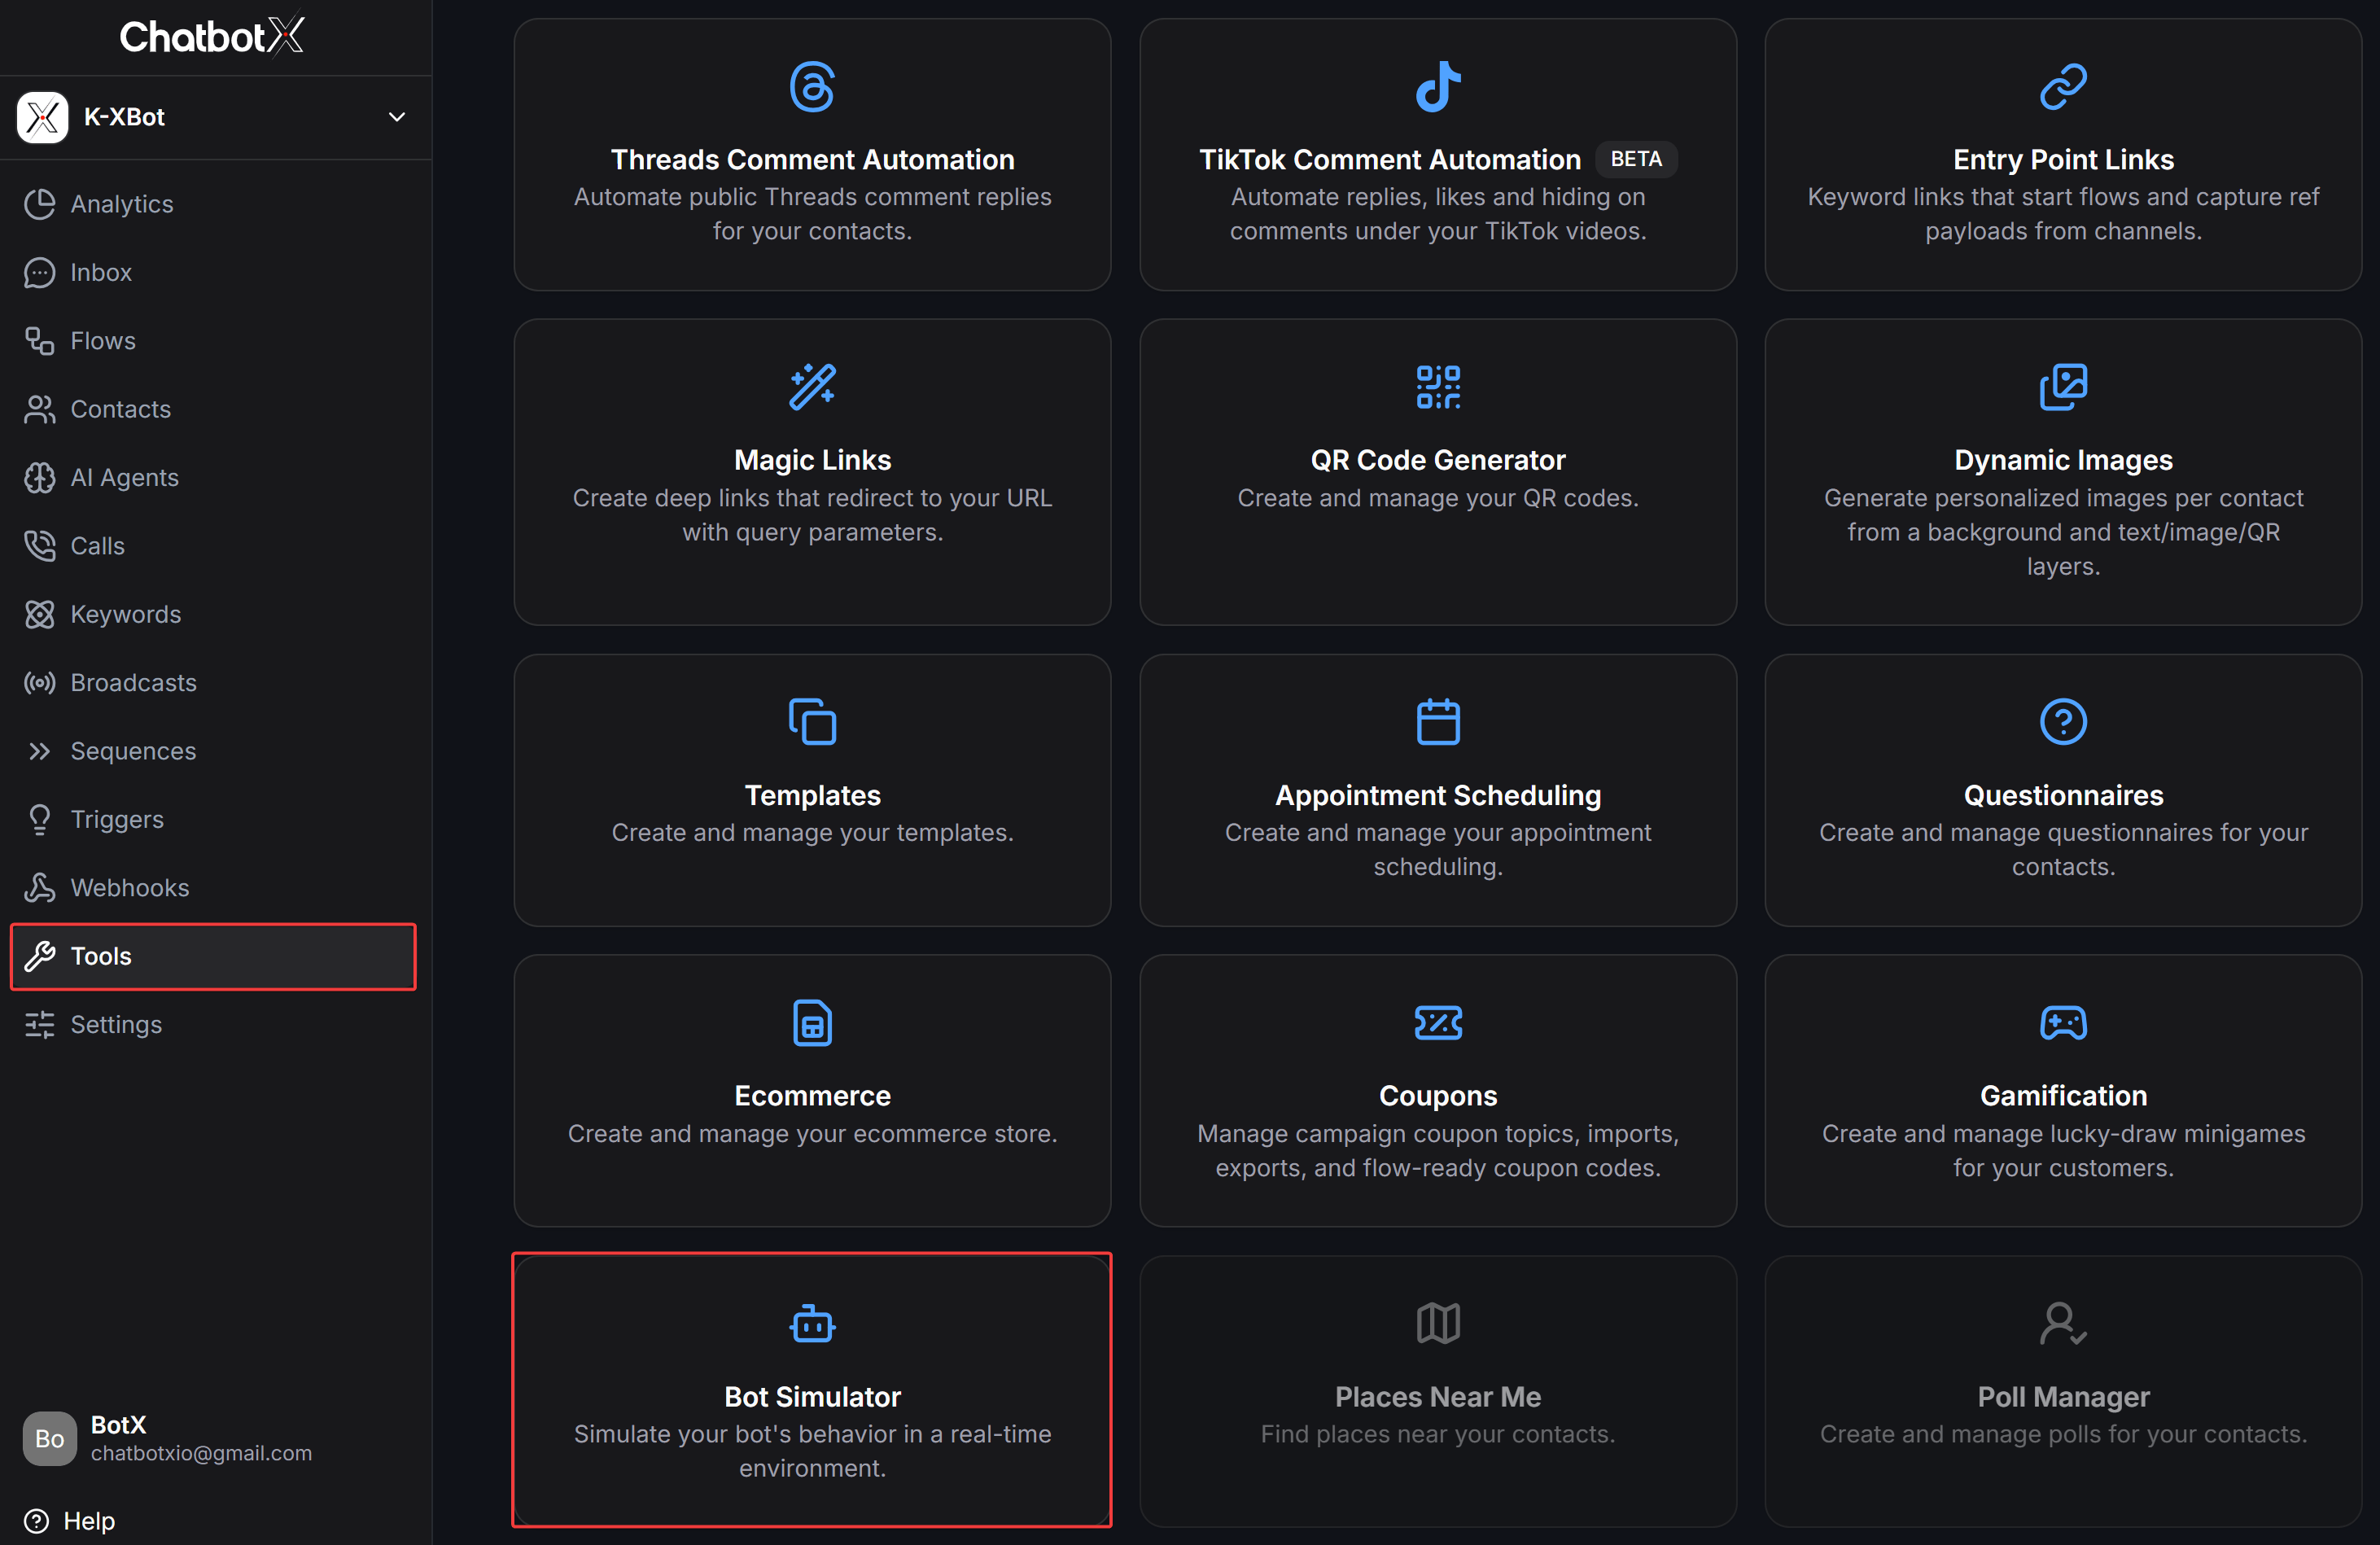The image size is (2380, 1545).
Task: Click the question mark icon for Questionnaires
Action: pos(2063,722)
